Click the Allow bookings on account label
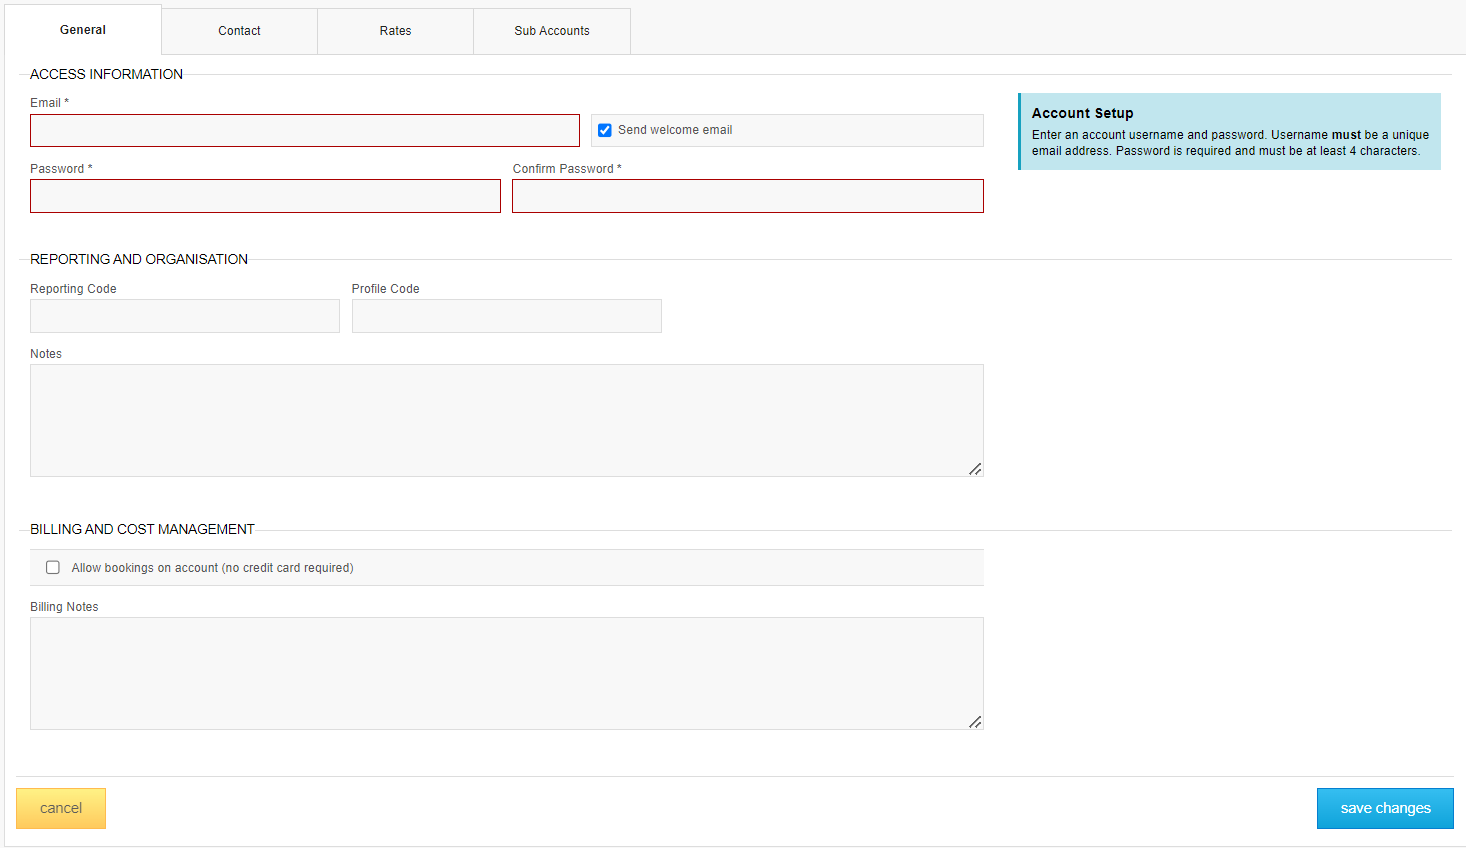 click(213, 568)
